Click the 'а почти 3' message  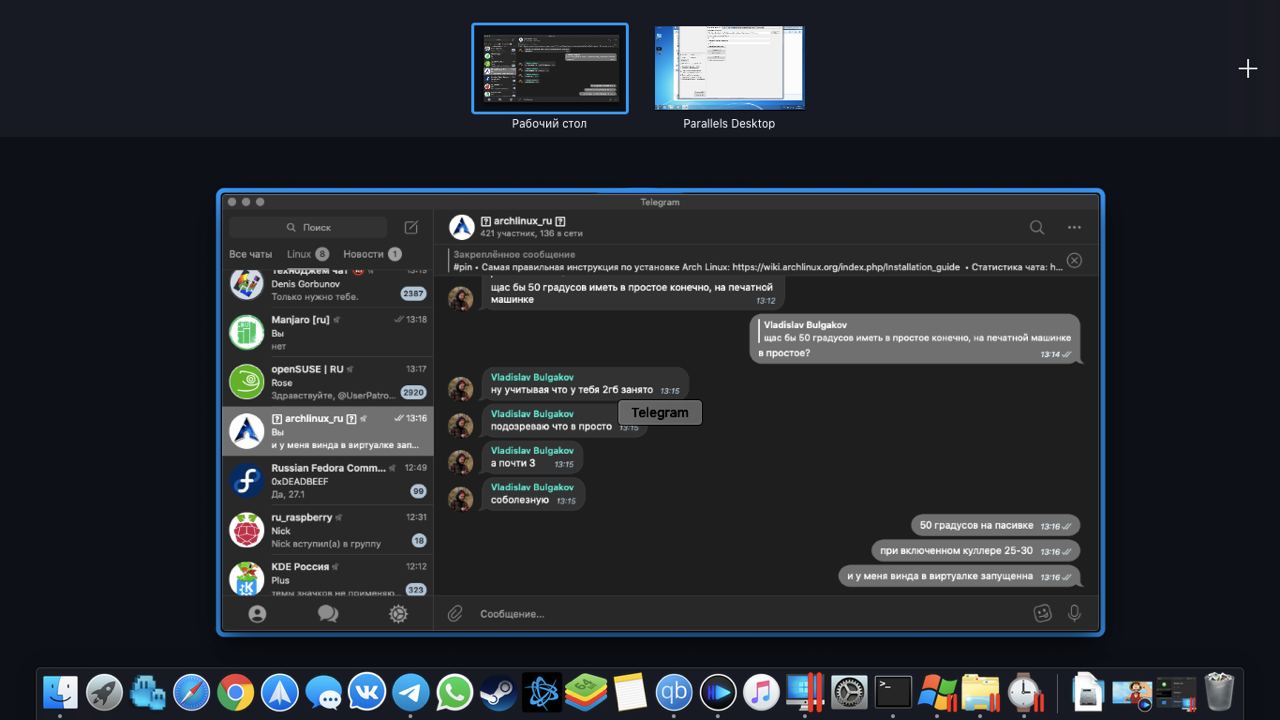(532, 457)
